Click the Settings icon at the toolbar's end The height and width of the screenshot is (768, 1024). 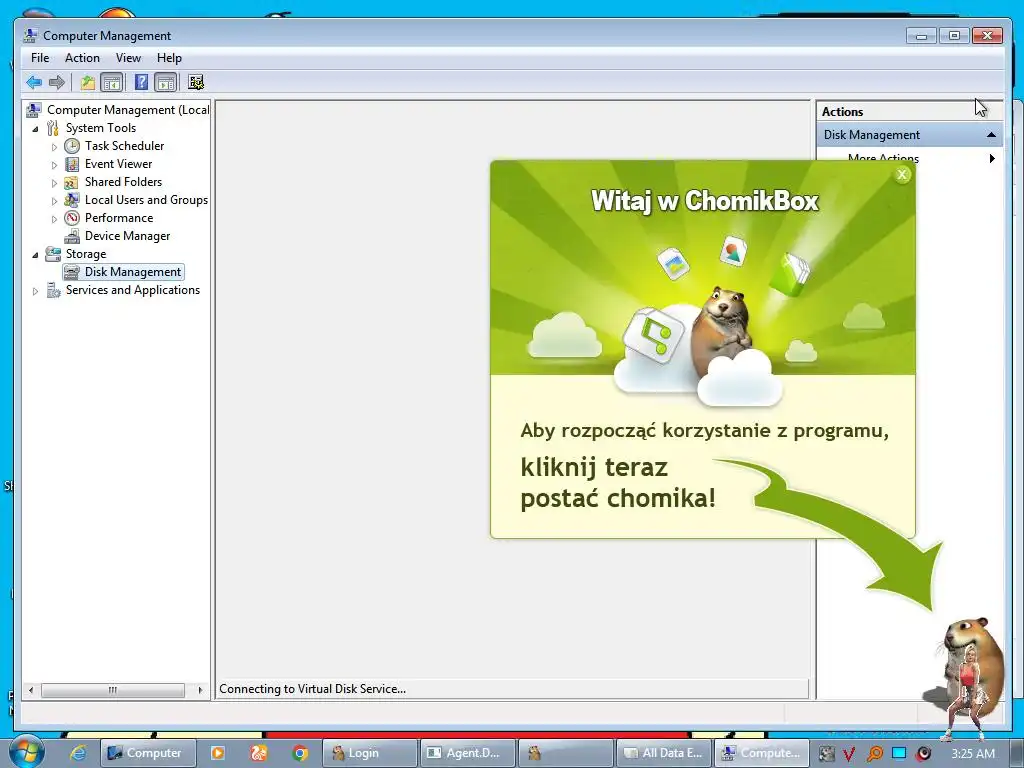pos(196,82)
